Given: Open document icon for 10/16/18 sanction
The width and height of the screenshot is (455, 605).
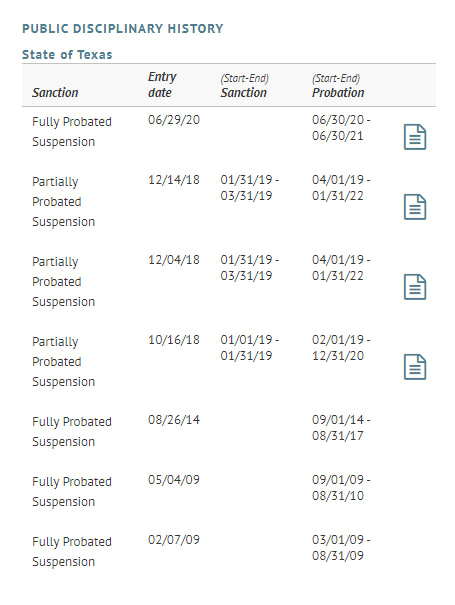Looking at the screenshot, I should coord(415,367).
